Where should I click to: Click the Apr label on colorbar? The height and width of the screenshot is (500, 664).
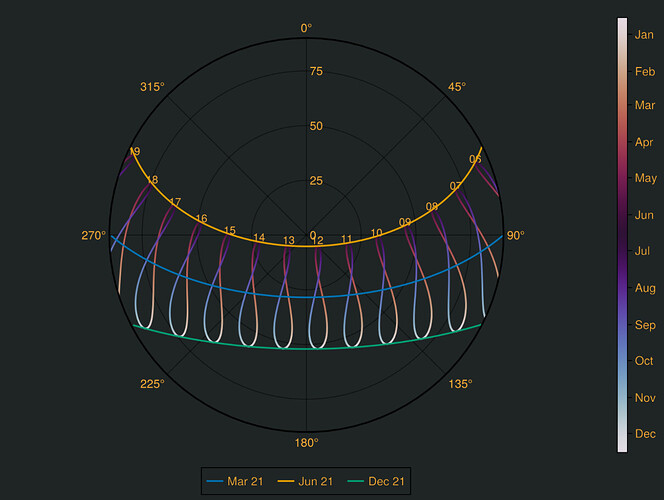(644, 142)
